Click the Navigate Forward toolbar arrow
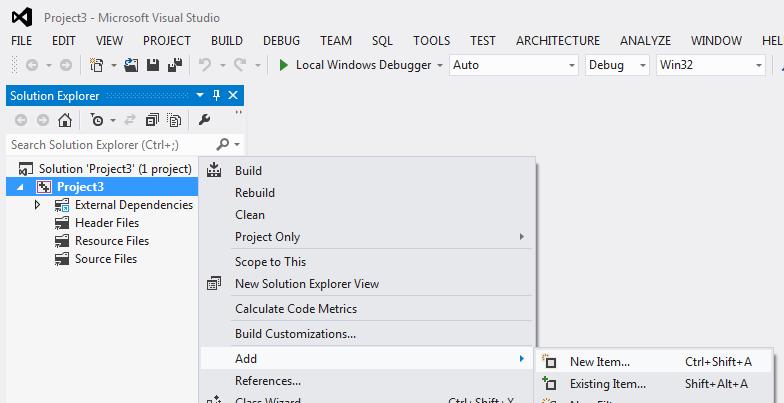This screenshot has height=403, width=784. pos(66,65)
